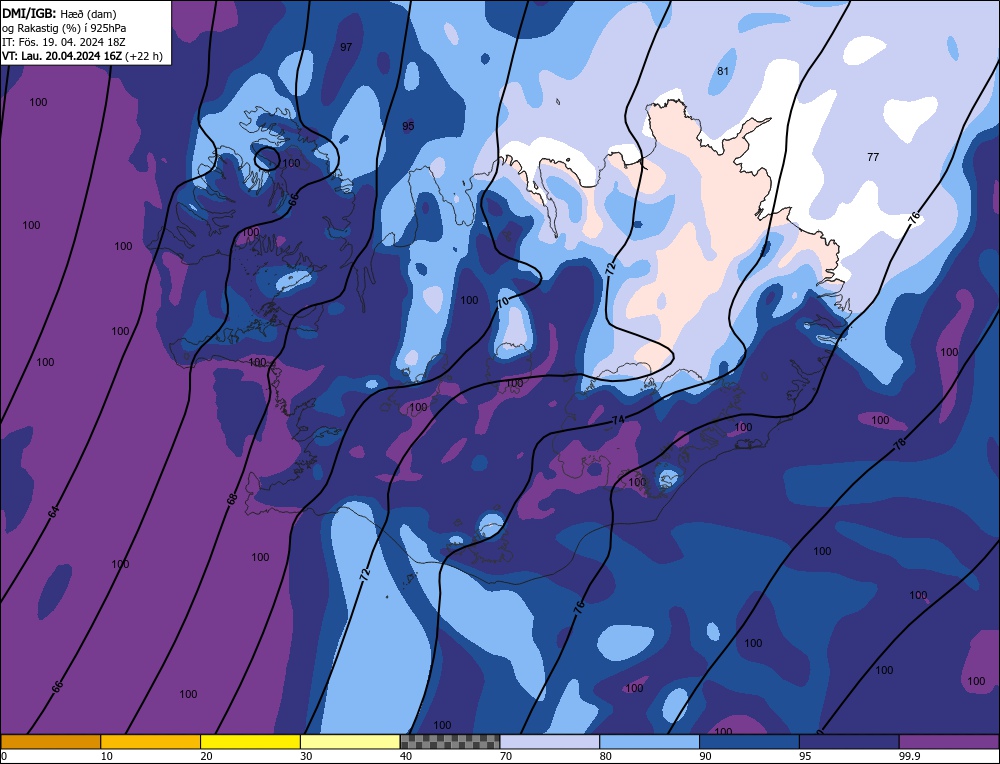Click the gray checkered 40–70 legend swatch
This screenshot has height=764, width=1000.
(450, 742)
